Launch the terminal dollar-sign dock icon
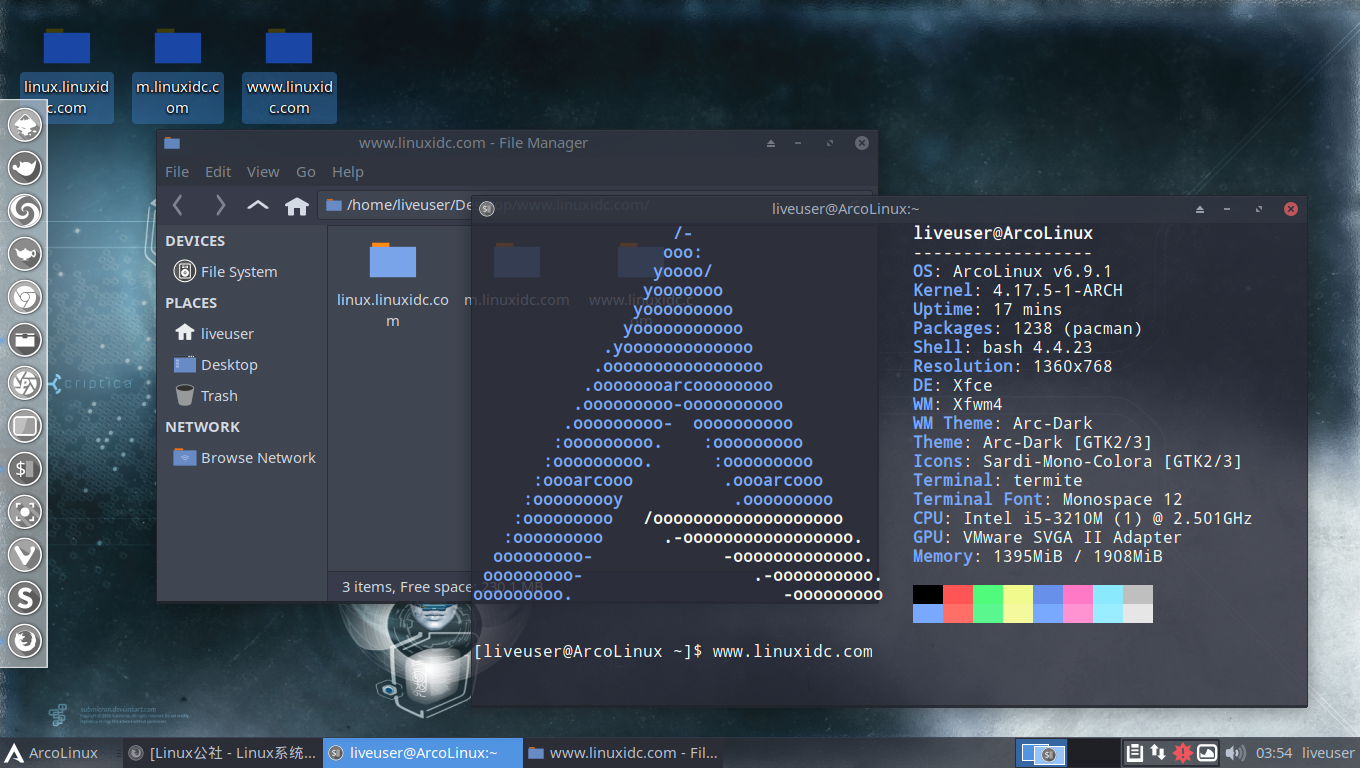Viewport: 1360px width, 768px height. 24,469
